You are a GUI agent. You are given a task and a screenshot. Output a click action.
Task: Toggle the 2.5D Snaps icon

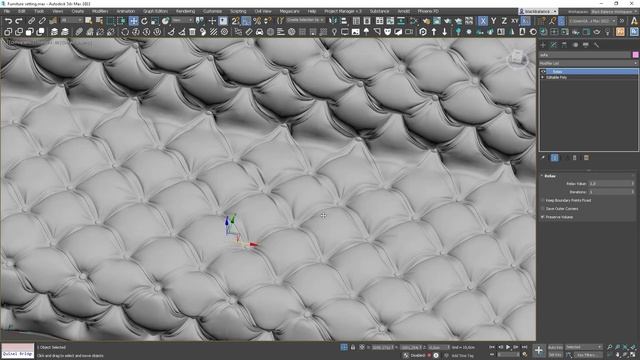tap(236, 21)
